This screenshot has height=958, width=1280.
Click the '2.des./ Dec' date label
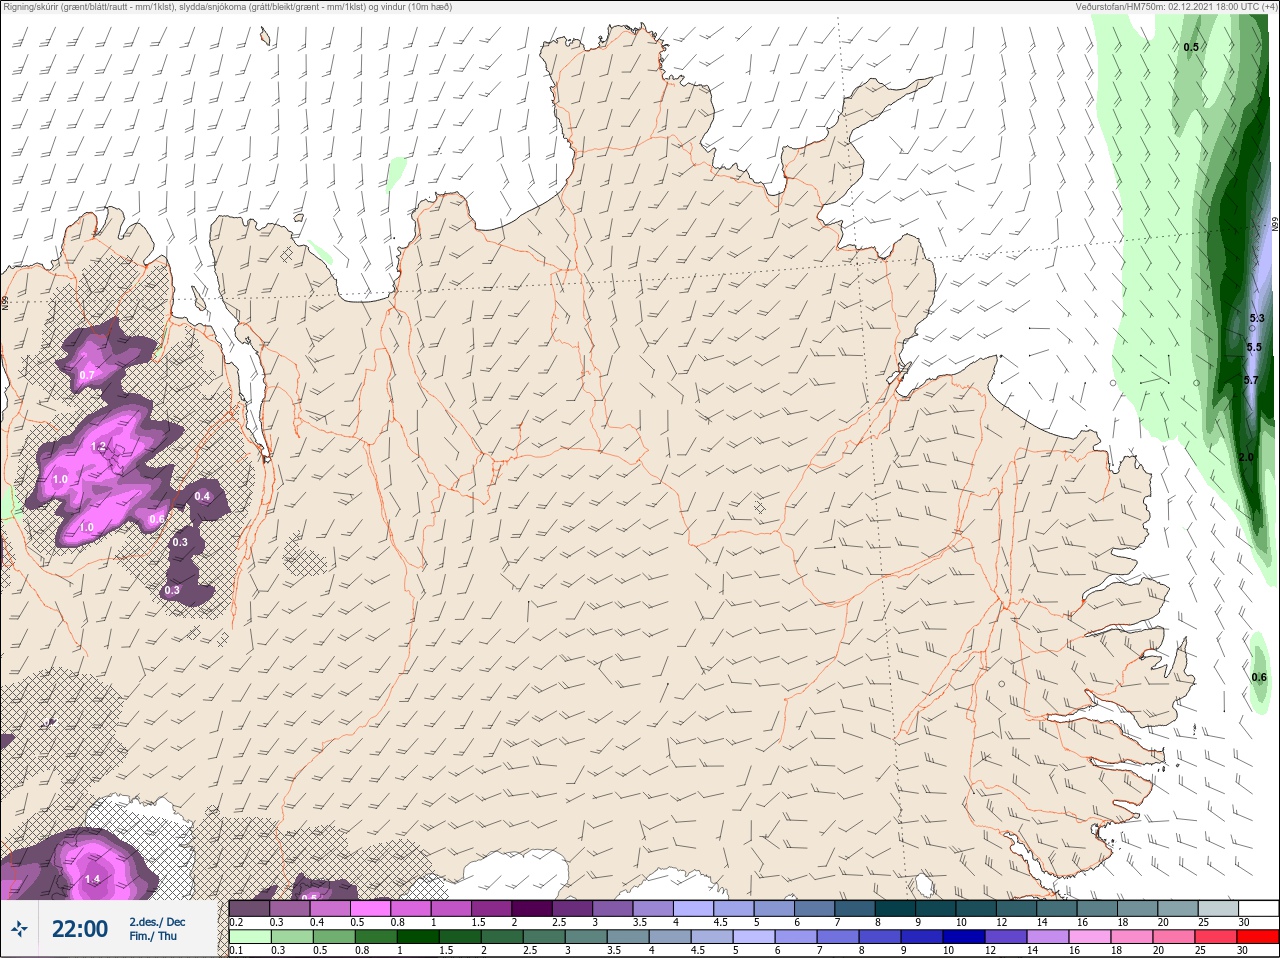[x=157, y=922]
